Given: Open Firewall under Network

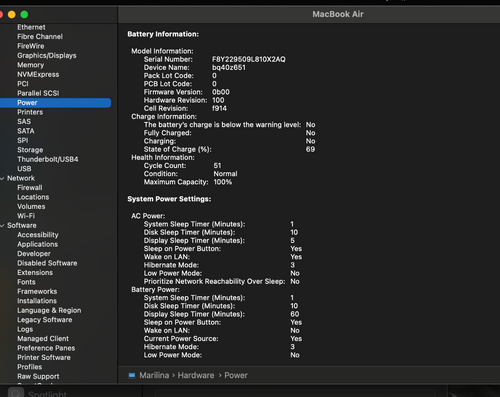Looking at the screenshot, I should 30,188.
